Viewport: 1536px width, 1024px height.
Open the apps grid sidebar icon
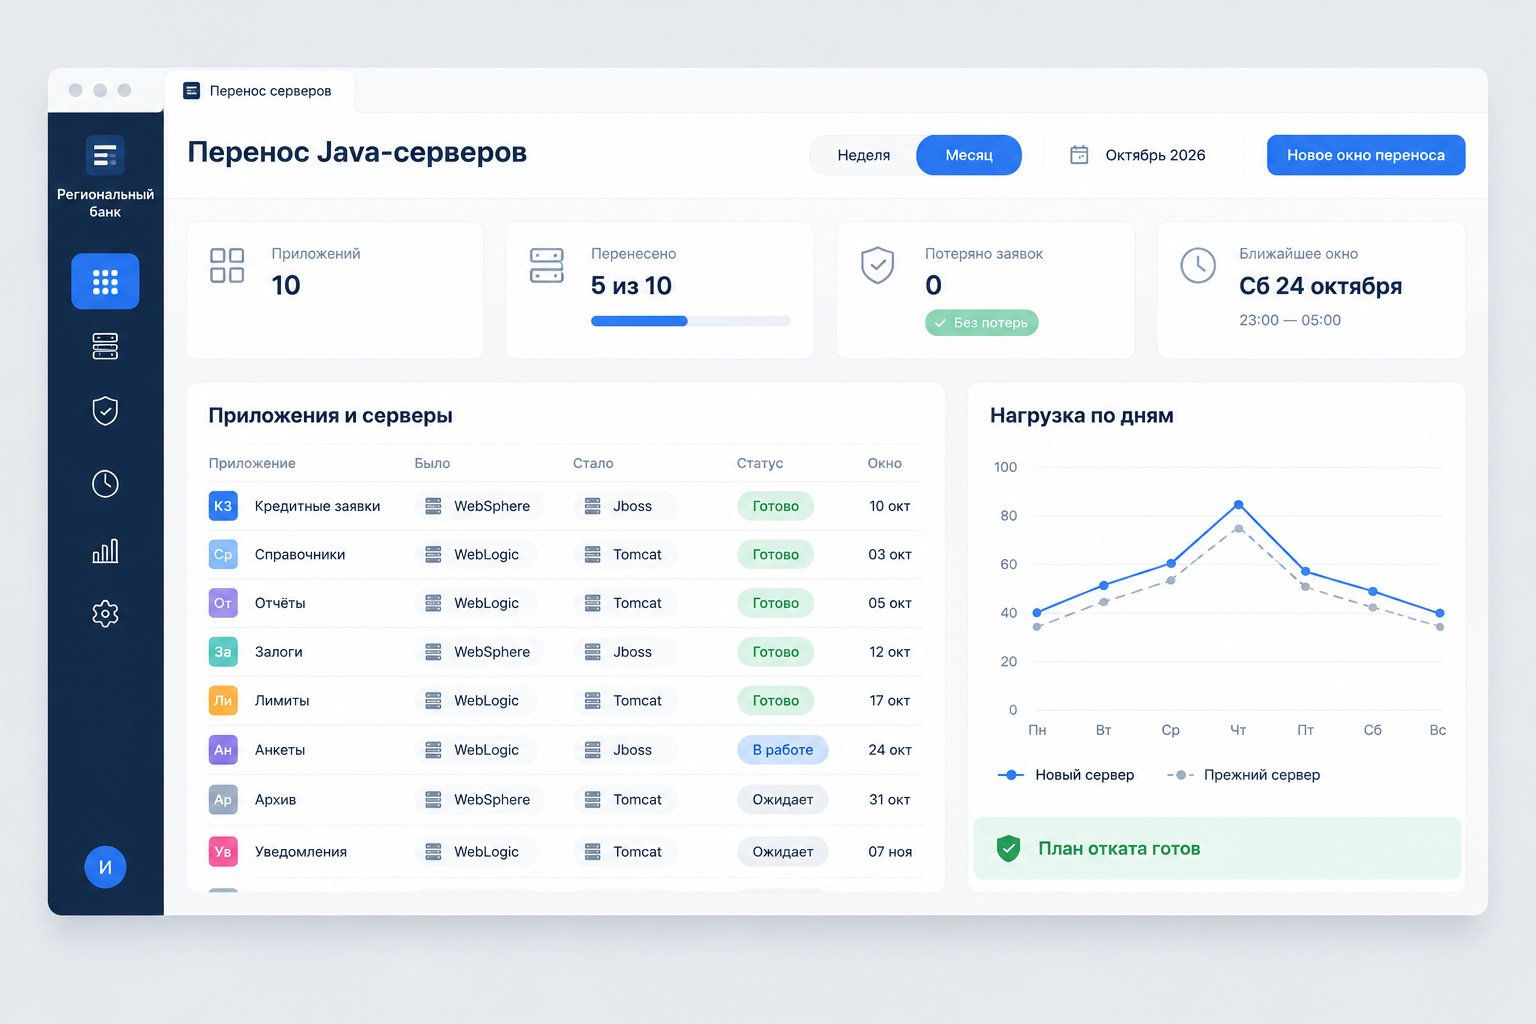tap(105, 281)
